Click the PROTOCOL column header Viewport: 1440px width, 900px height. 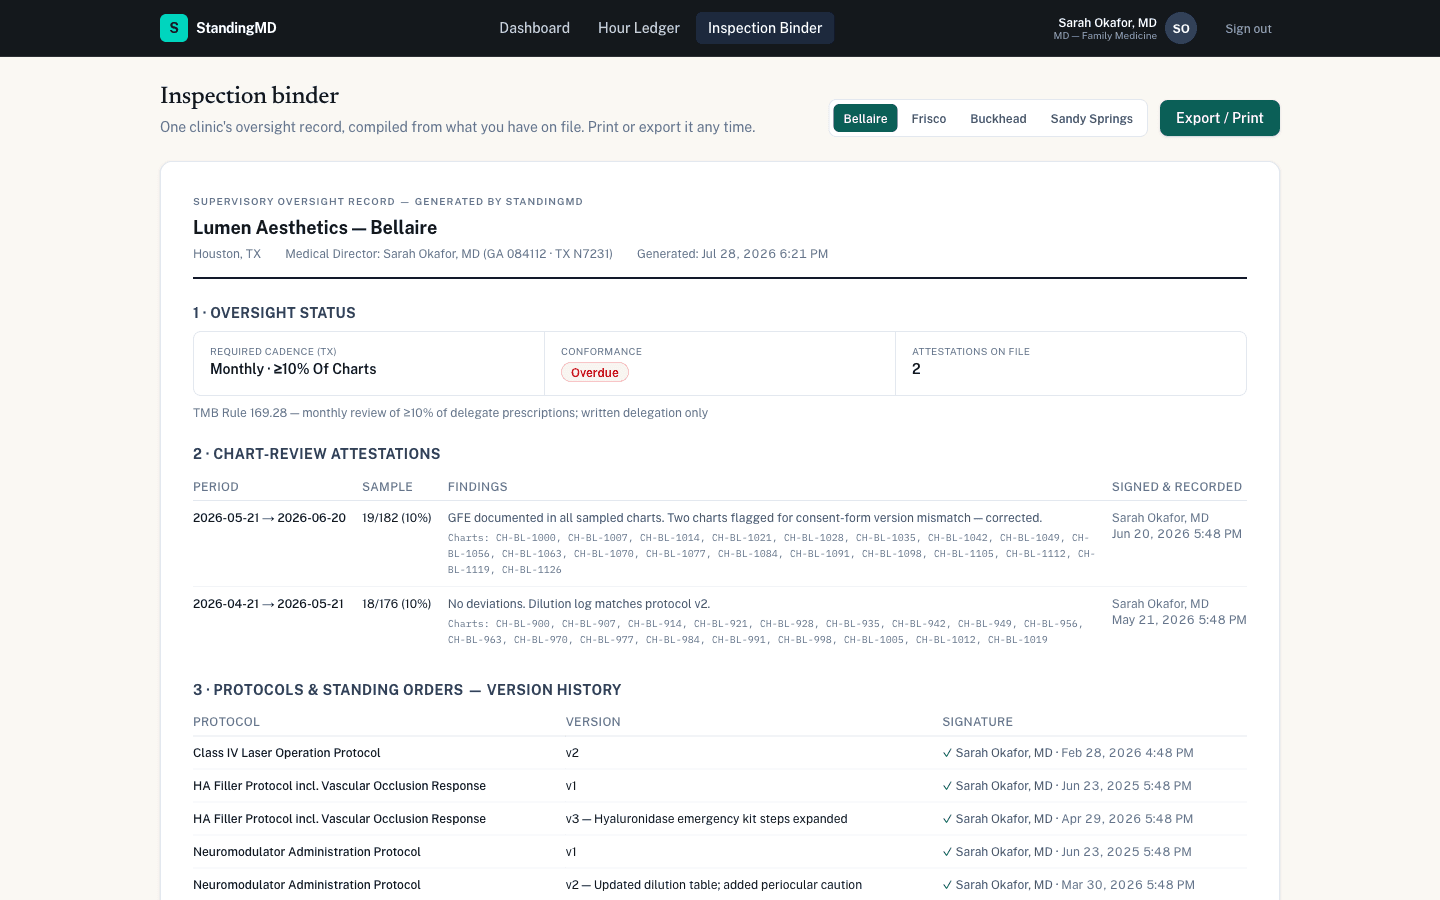226,722
